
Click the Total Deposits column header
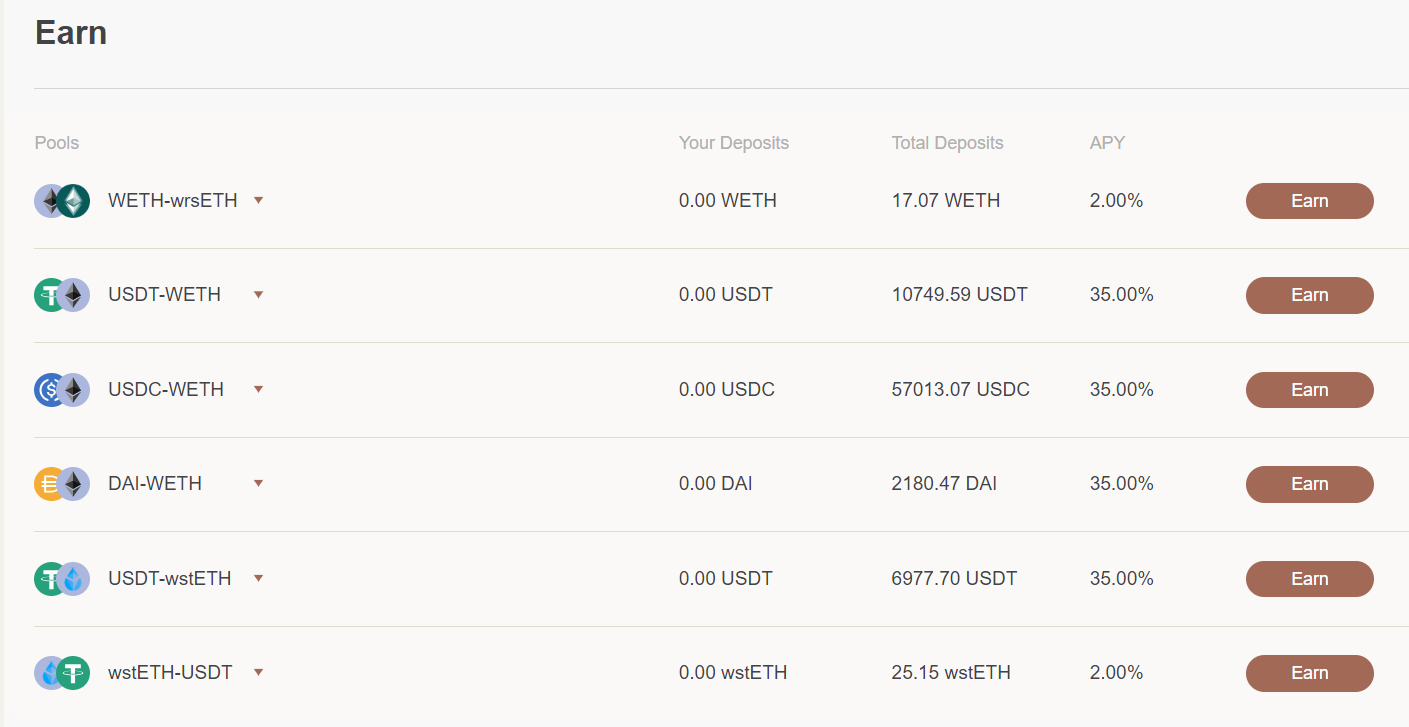pyautogui.click(x=947, y=143)
